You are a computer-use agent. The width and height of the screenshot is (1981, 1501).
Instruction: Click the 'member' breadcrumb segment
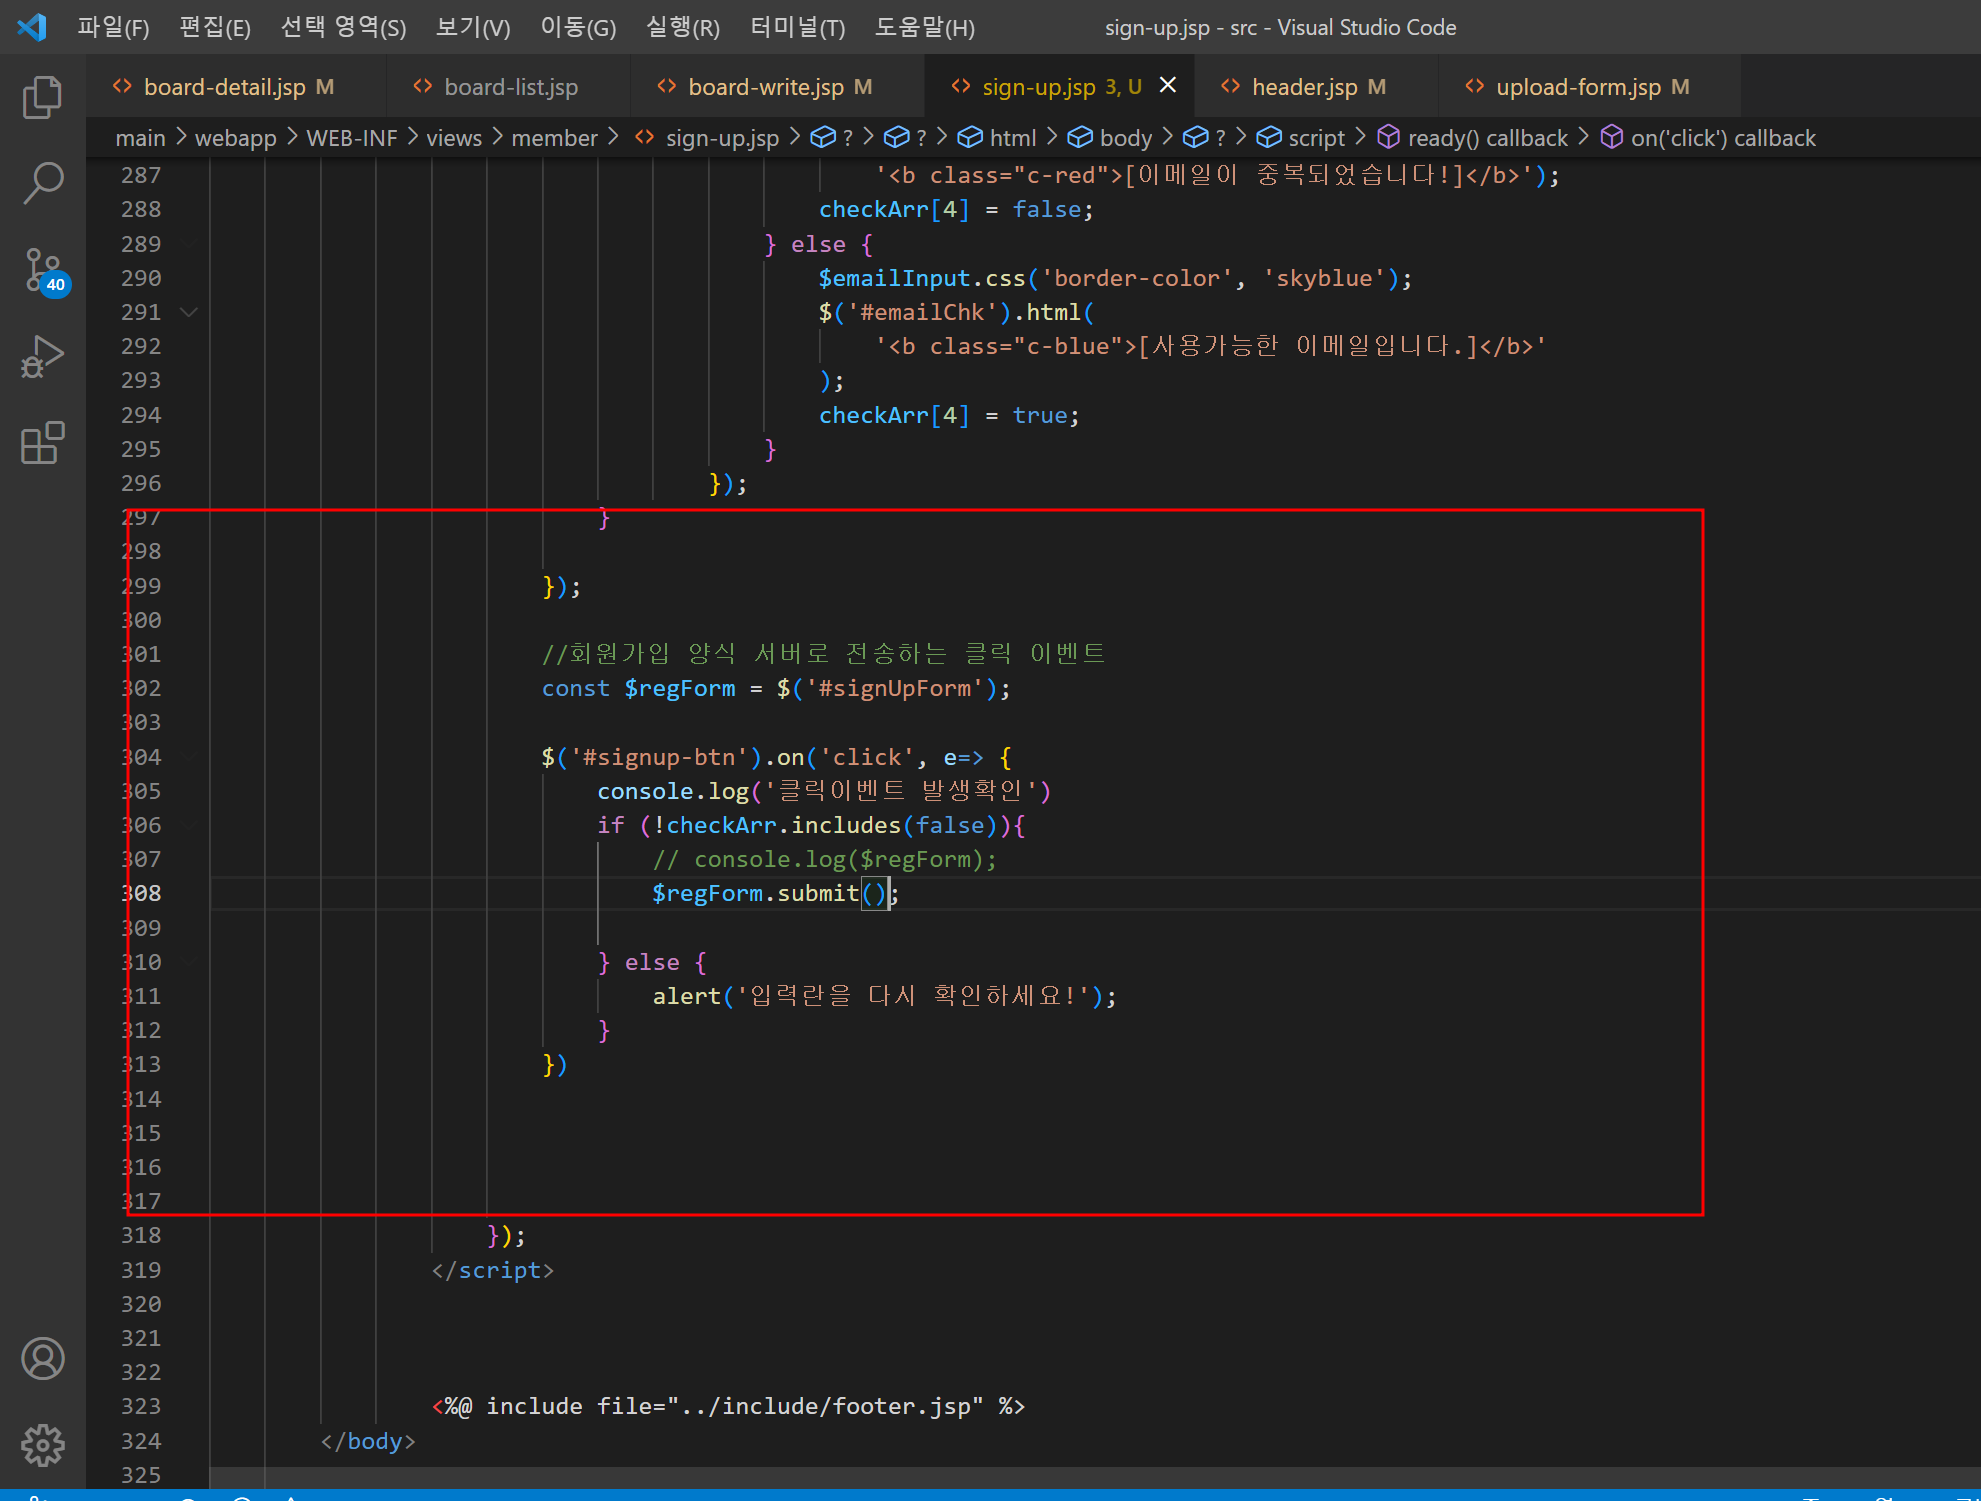[x=554, y=138]
